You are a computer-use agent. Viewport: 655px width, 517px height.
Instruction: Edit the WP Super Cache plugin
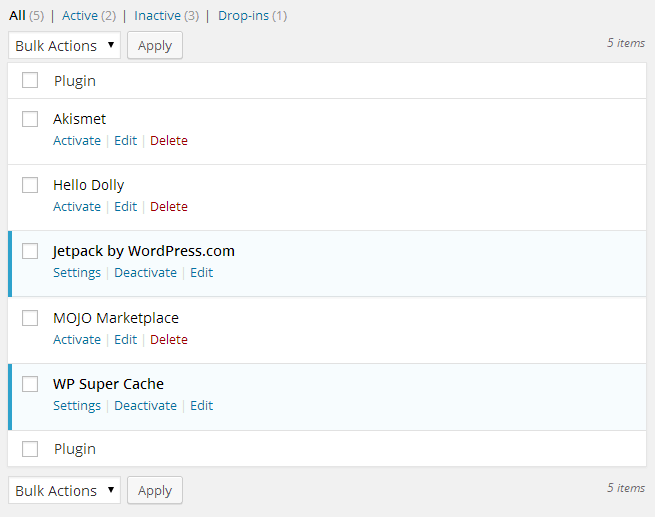pyautogui.click(x=202, y=405)
